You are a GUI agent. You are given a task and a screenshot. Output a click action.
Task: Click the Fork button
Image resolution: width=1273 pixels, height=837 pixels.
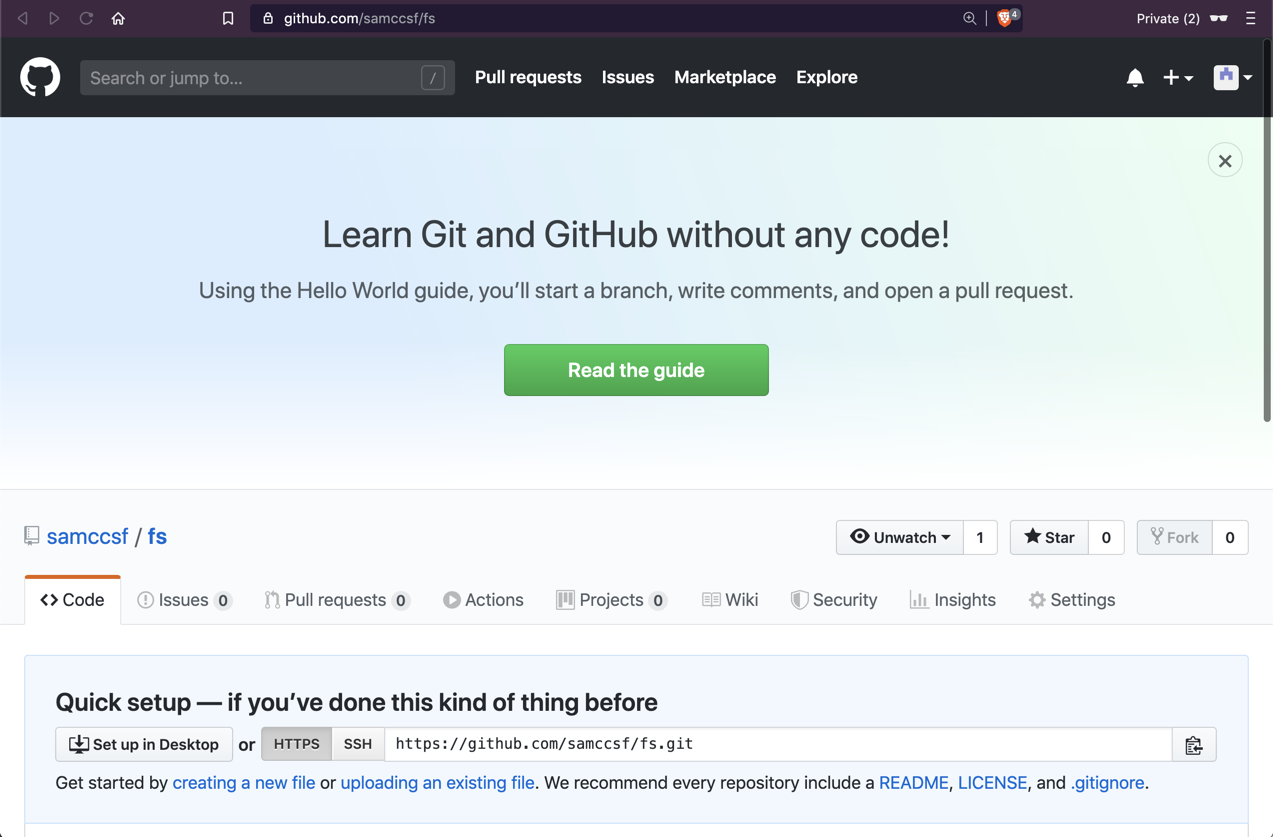pos(1175,537)
